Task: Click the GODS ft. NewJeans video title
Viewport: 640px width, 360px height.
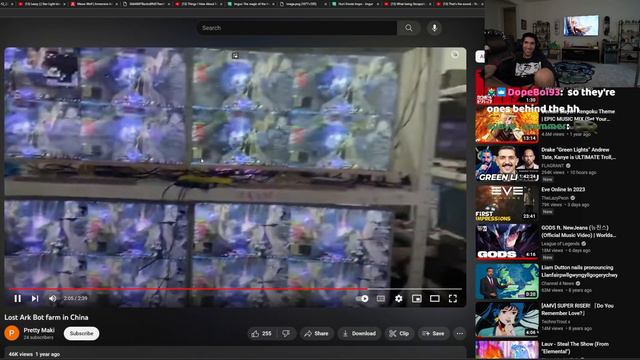Action: point(578,231)
